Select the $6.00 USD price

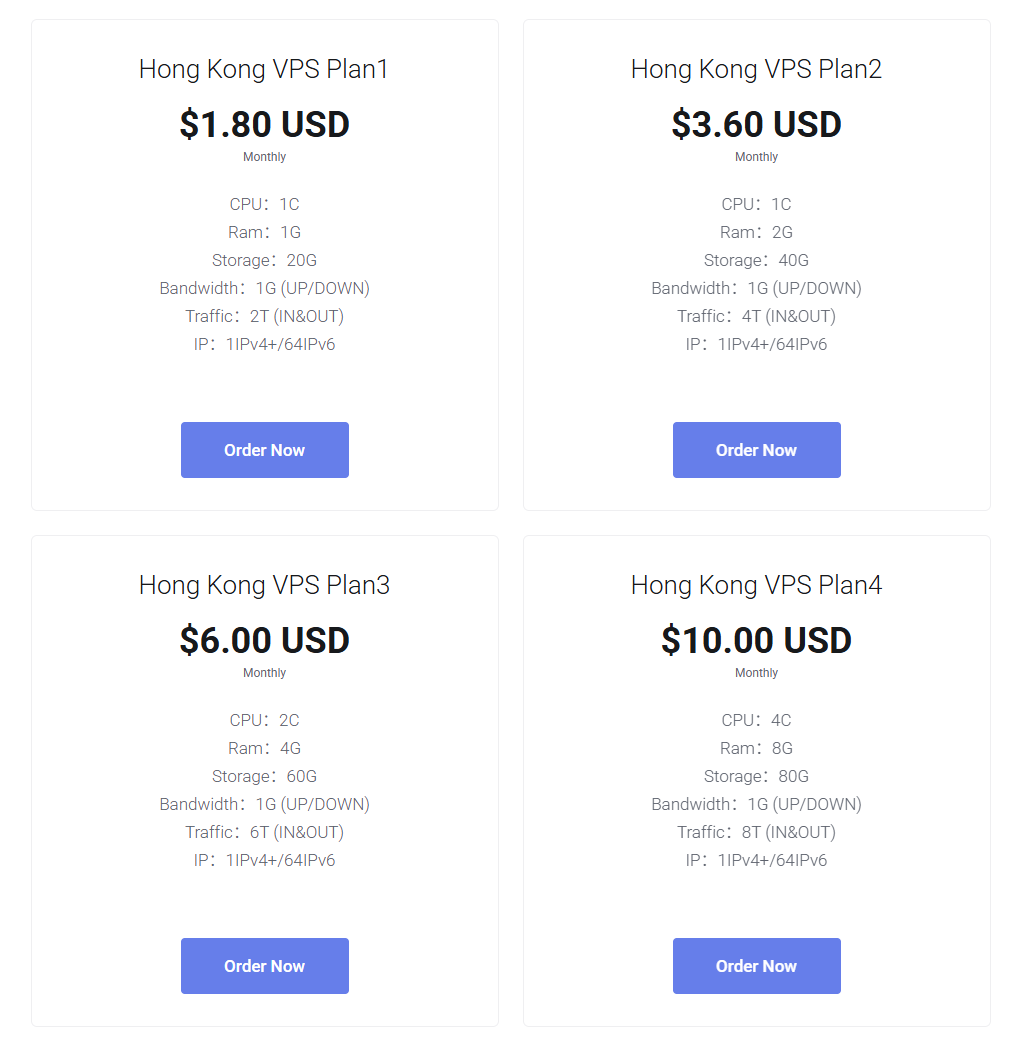[x=264, y=640]
